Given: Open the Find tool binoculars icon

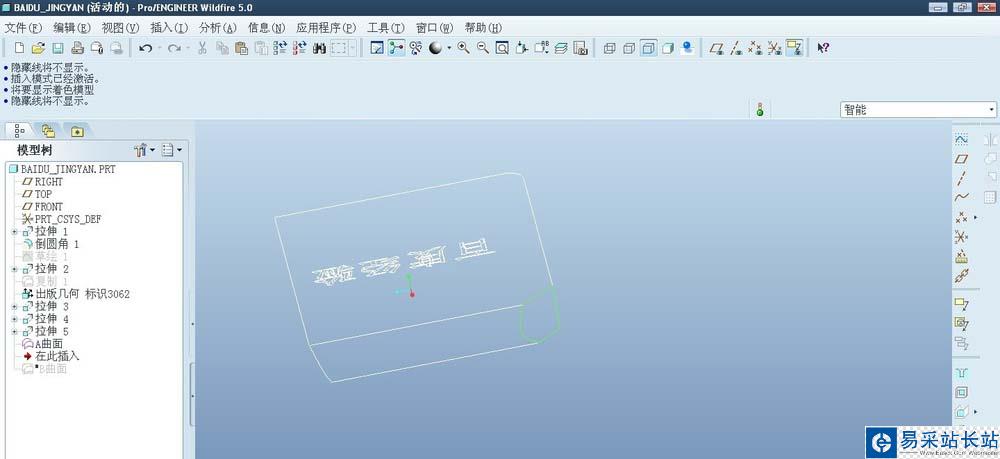Looking at the screenshot, I should point(320,48).
